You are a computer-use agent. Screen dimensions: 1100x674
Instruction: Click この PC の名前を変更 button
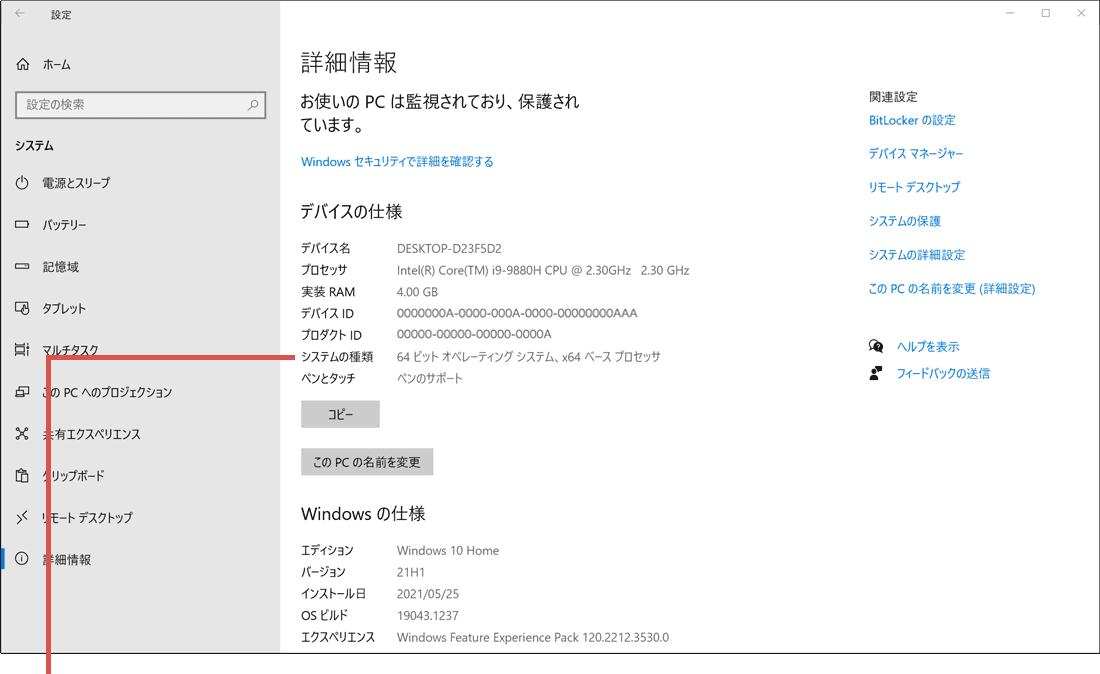(367, 462)
